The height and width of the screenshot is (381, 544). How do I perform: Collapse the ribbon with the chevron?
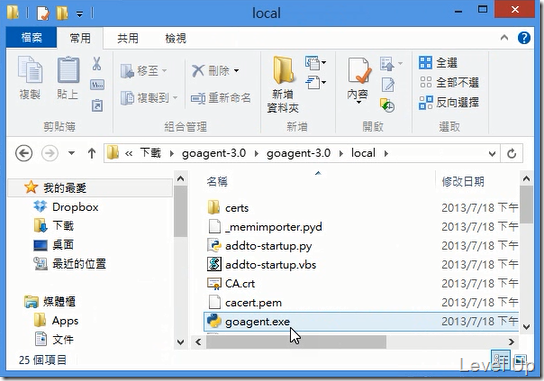(x=504, y=37)
